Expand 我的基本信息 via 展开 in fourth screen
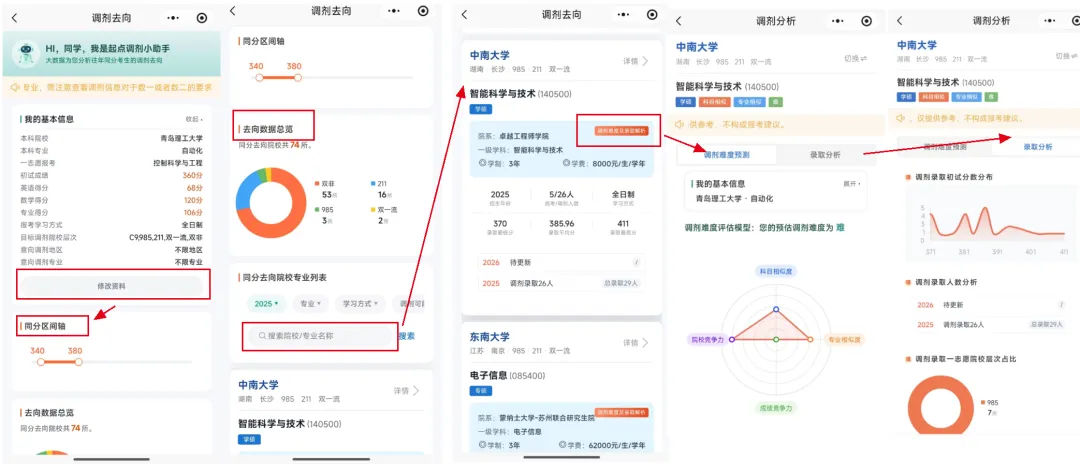The height and width of the screenshot is (473, 1080). point(851,184)
